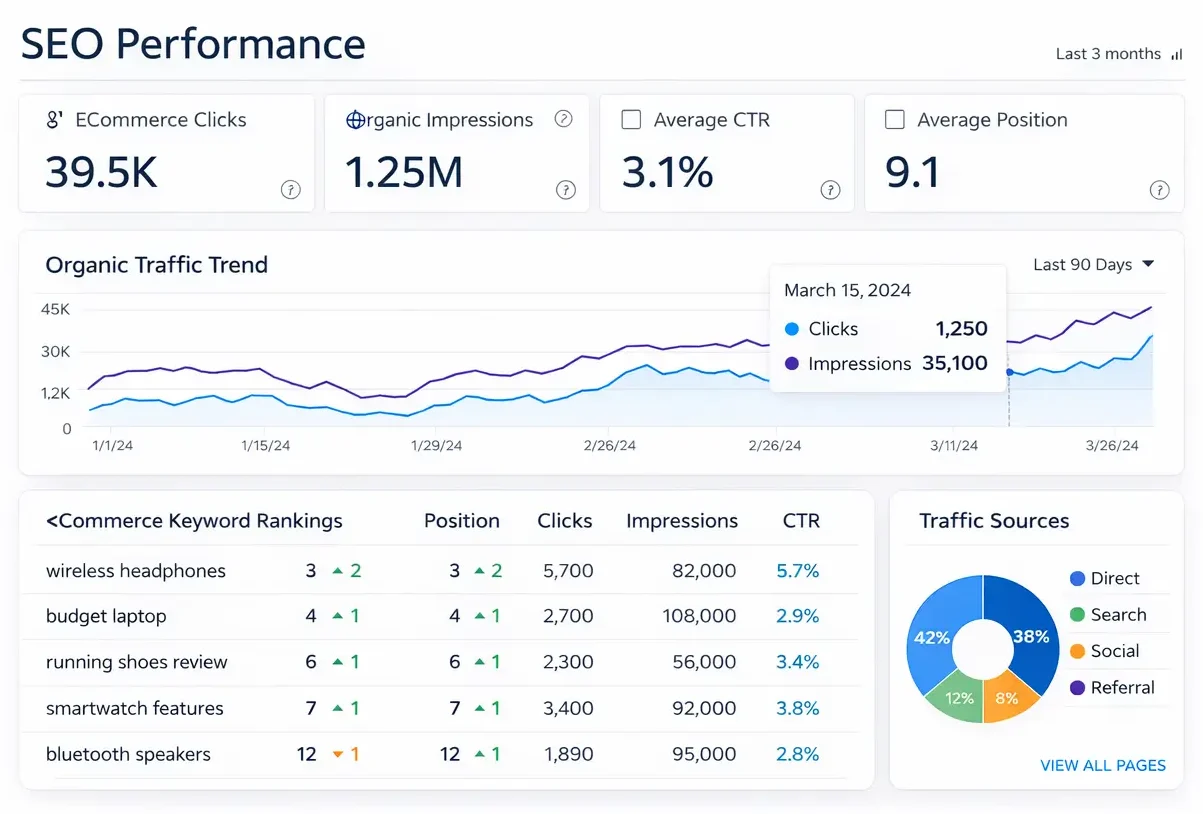Click the orange down arrow in bluetooth speakers row
Screen dimensions: 1203x814
pyautogui.click(x=337, y=755)
